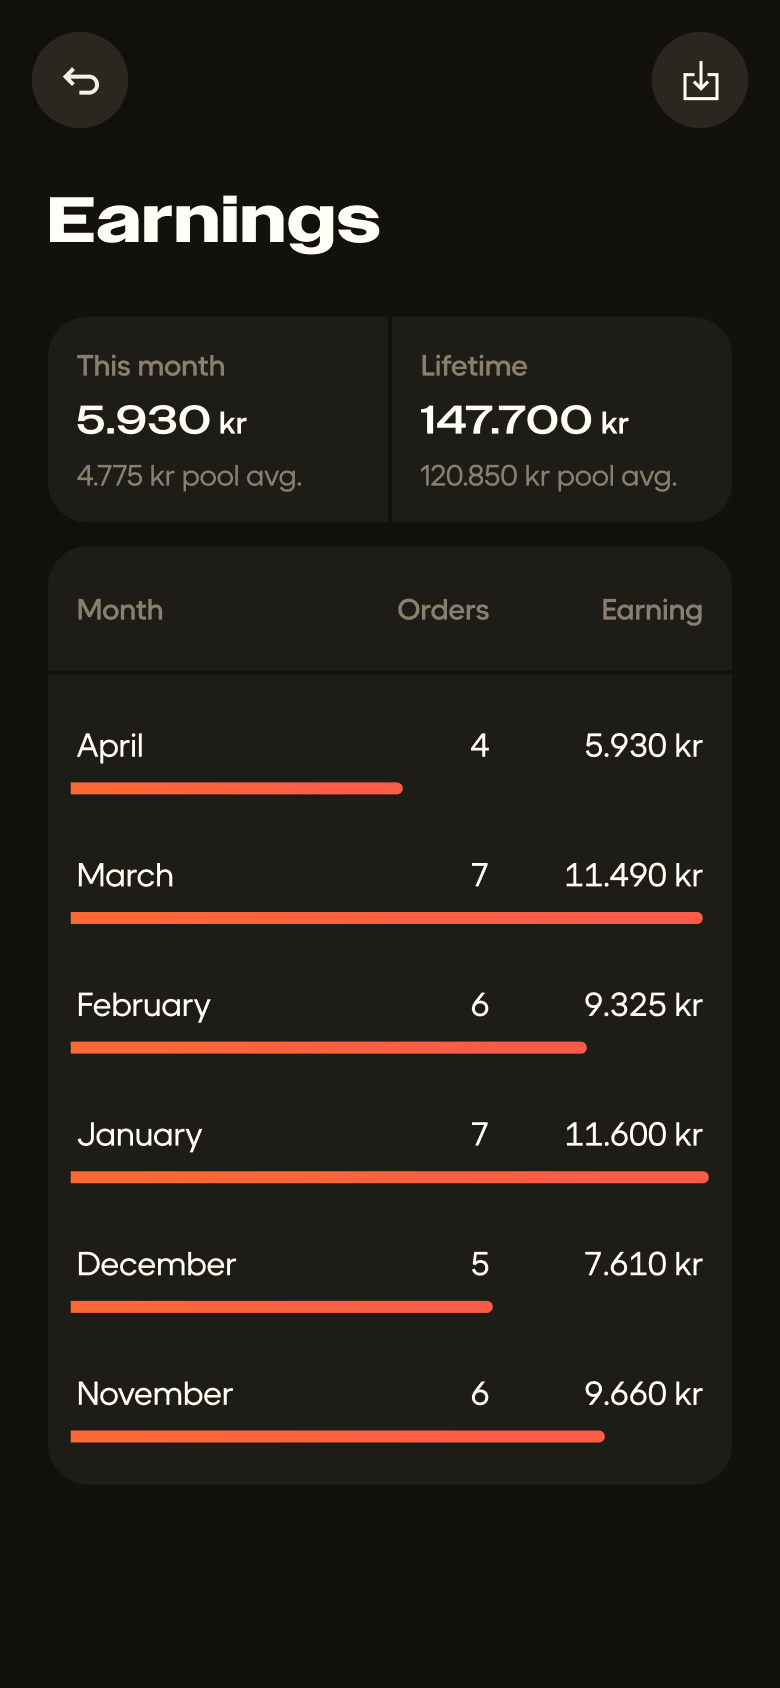Sort by the Month column header
This screenshot has height=1688, width=780.
120,610
